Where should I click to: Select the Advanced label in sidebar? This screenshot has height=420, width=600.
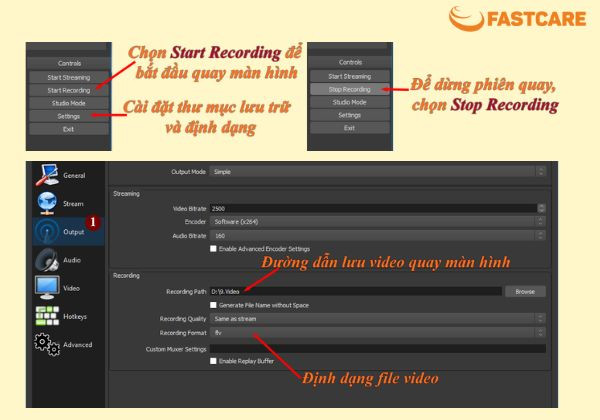click(x=78, y=345)
